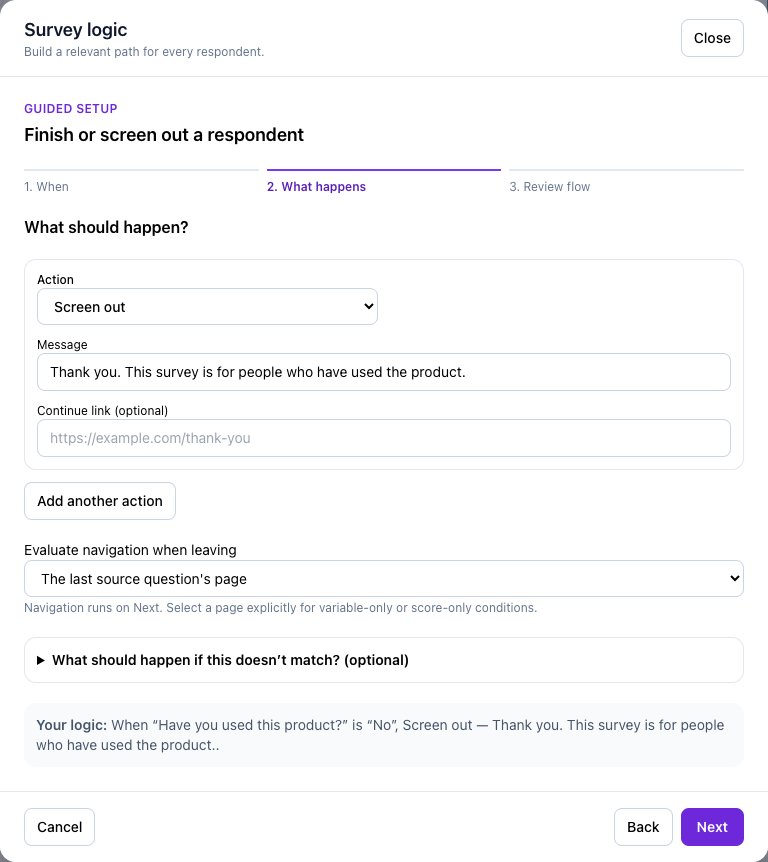Expand the disclosure triangle for doesn't match section
Image resolution: width=768 pixels, height=862 pixels.
pos(41,660)
